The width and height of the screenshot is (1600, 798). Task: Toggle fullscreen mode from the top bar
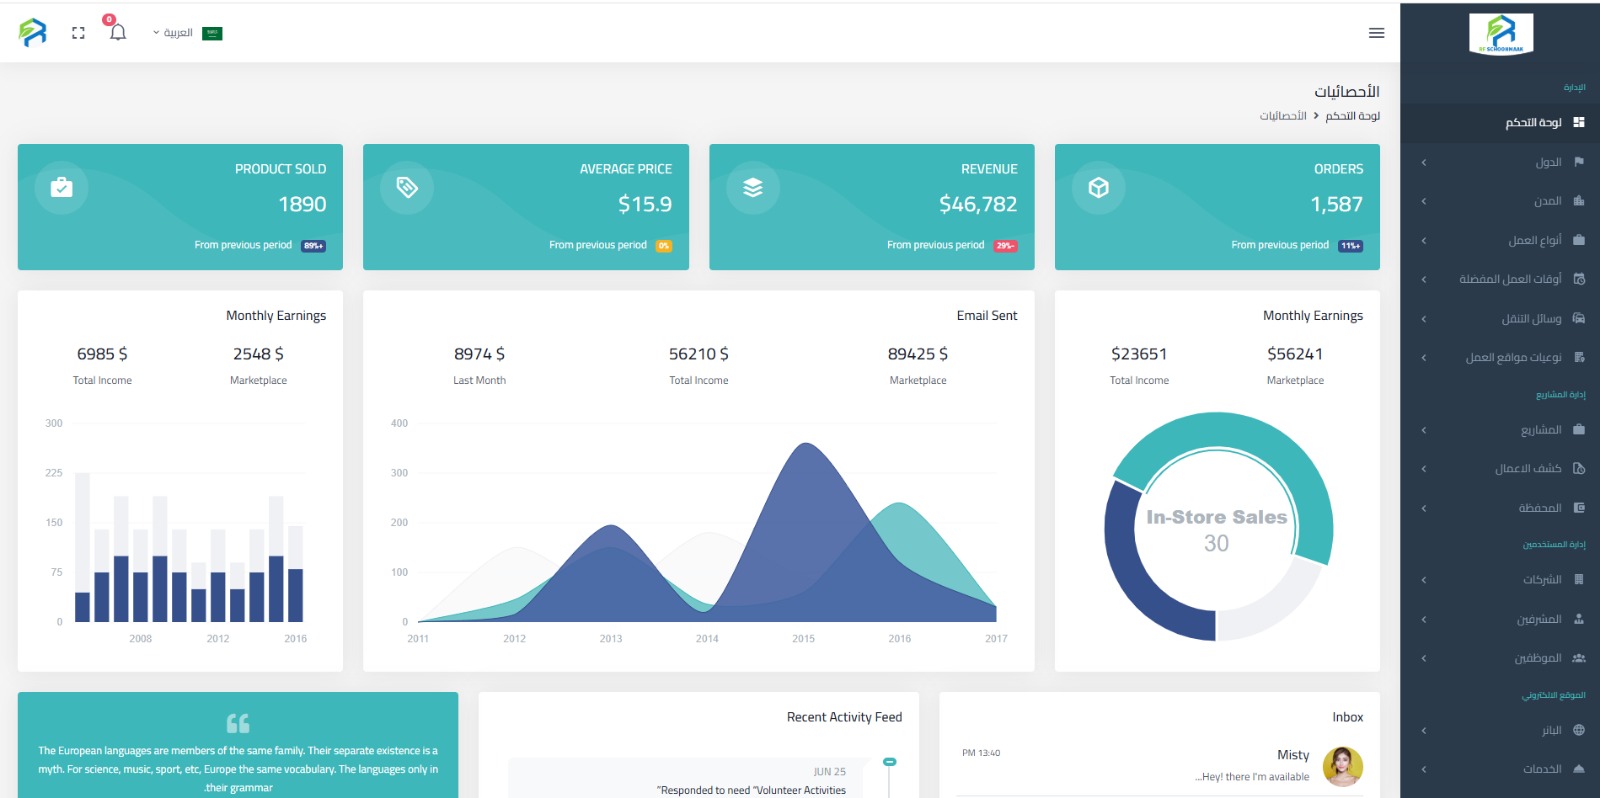pyautogui.click(x=78, y=33)
